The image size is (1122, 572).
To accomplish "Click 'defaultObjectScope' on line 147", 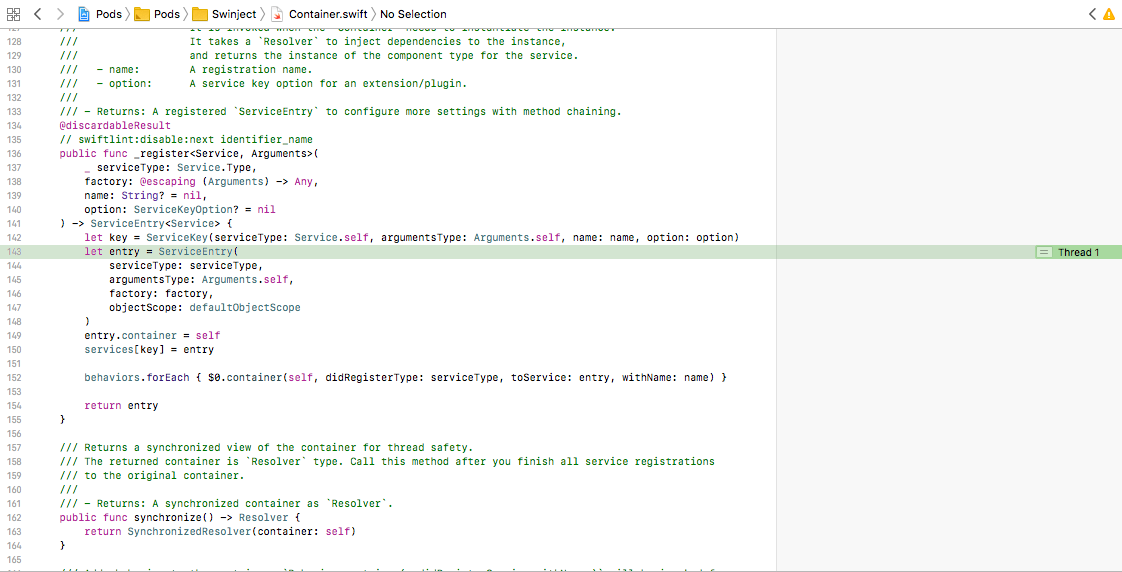I will (x=245, y=308).
